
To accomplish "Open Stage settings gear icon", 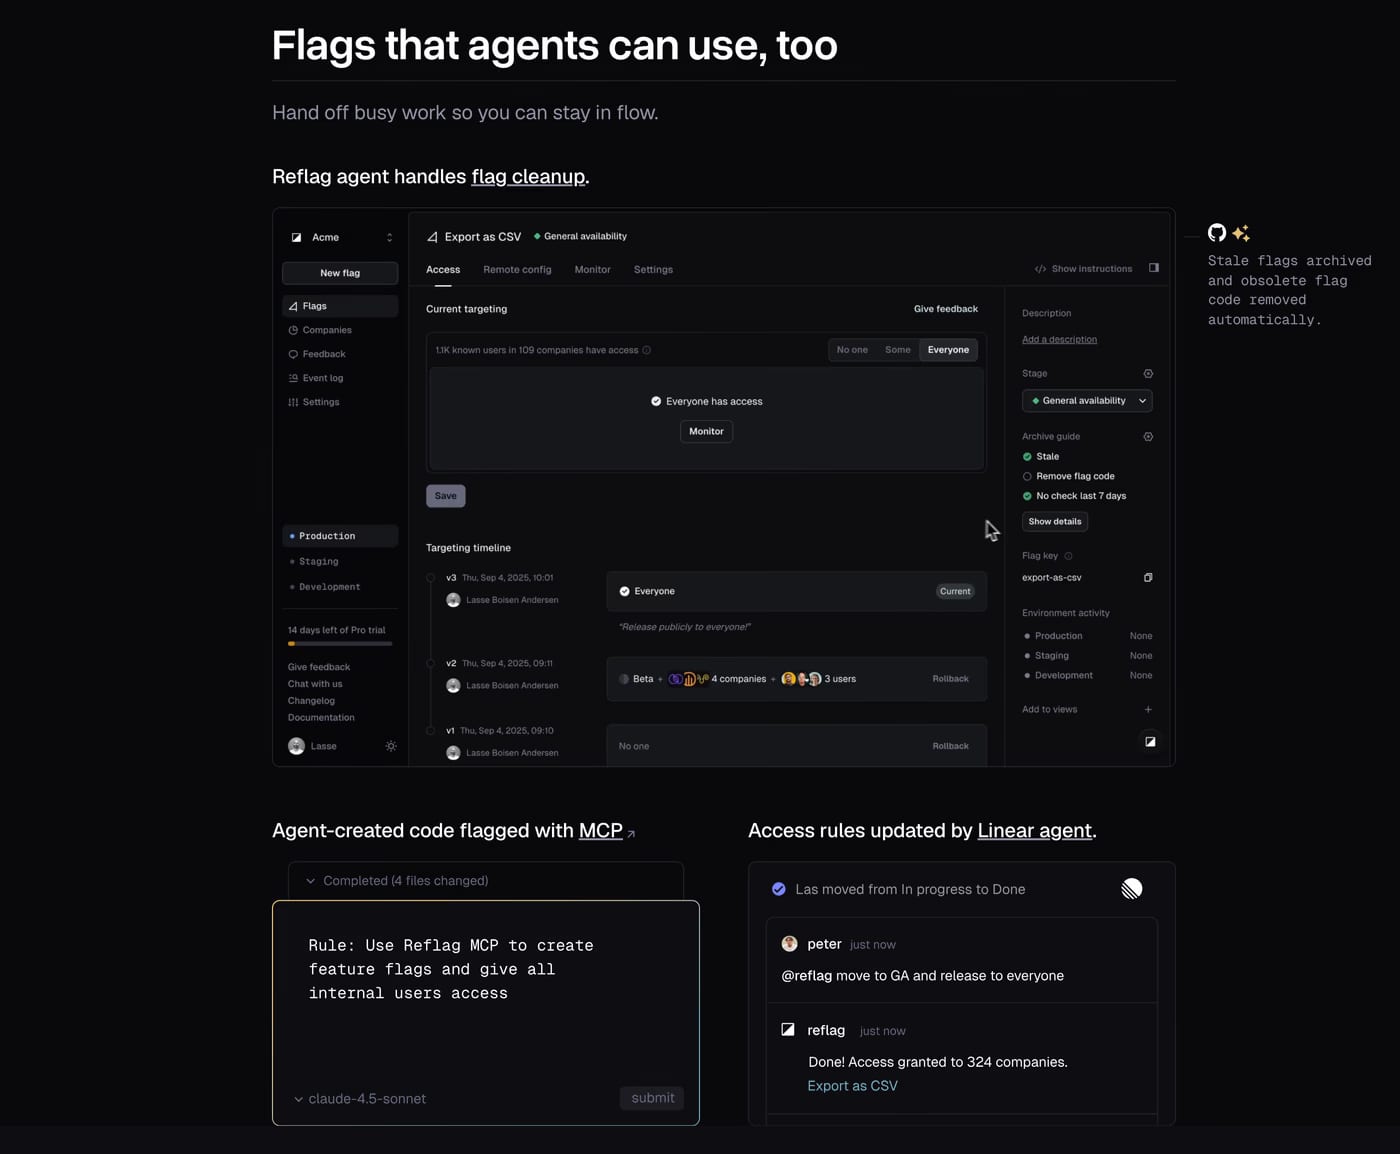I will point(1148,374).
